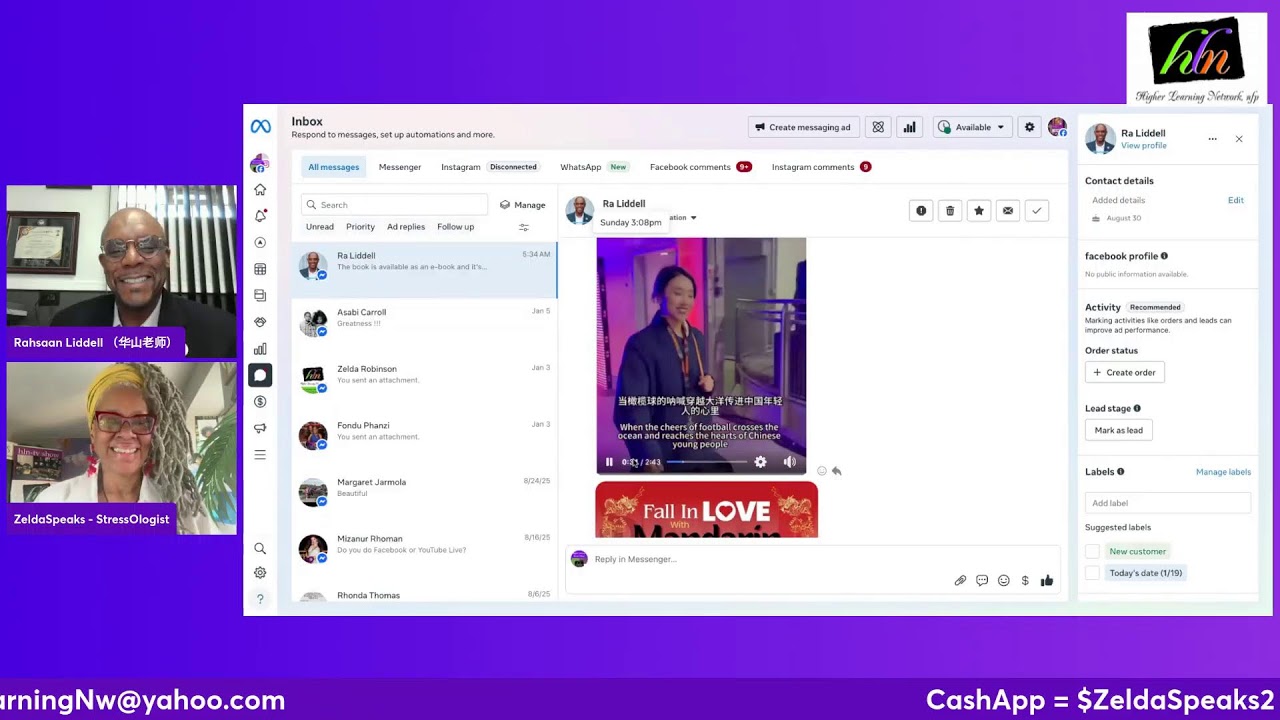This screenshot has height=720, width=1280.
Task: Switch to the Messenger tab
Action: tap(400, 167)
